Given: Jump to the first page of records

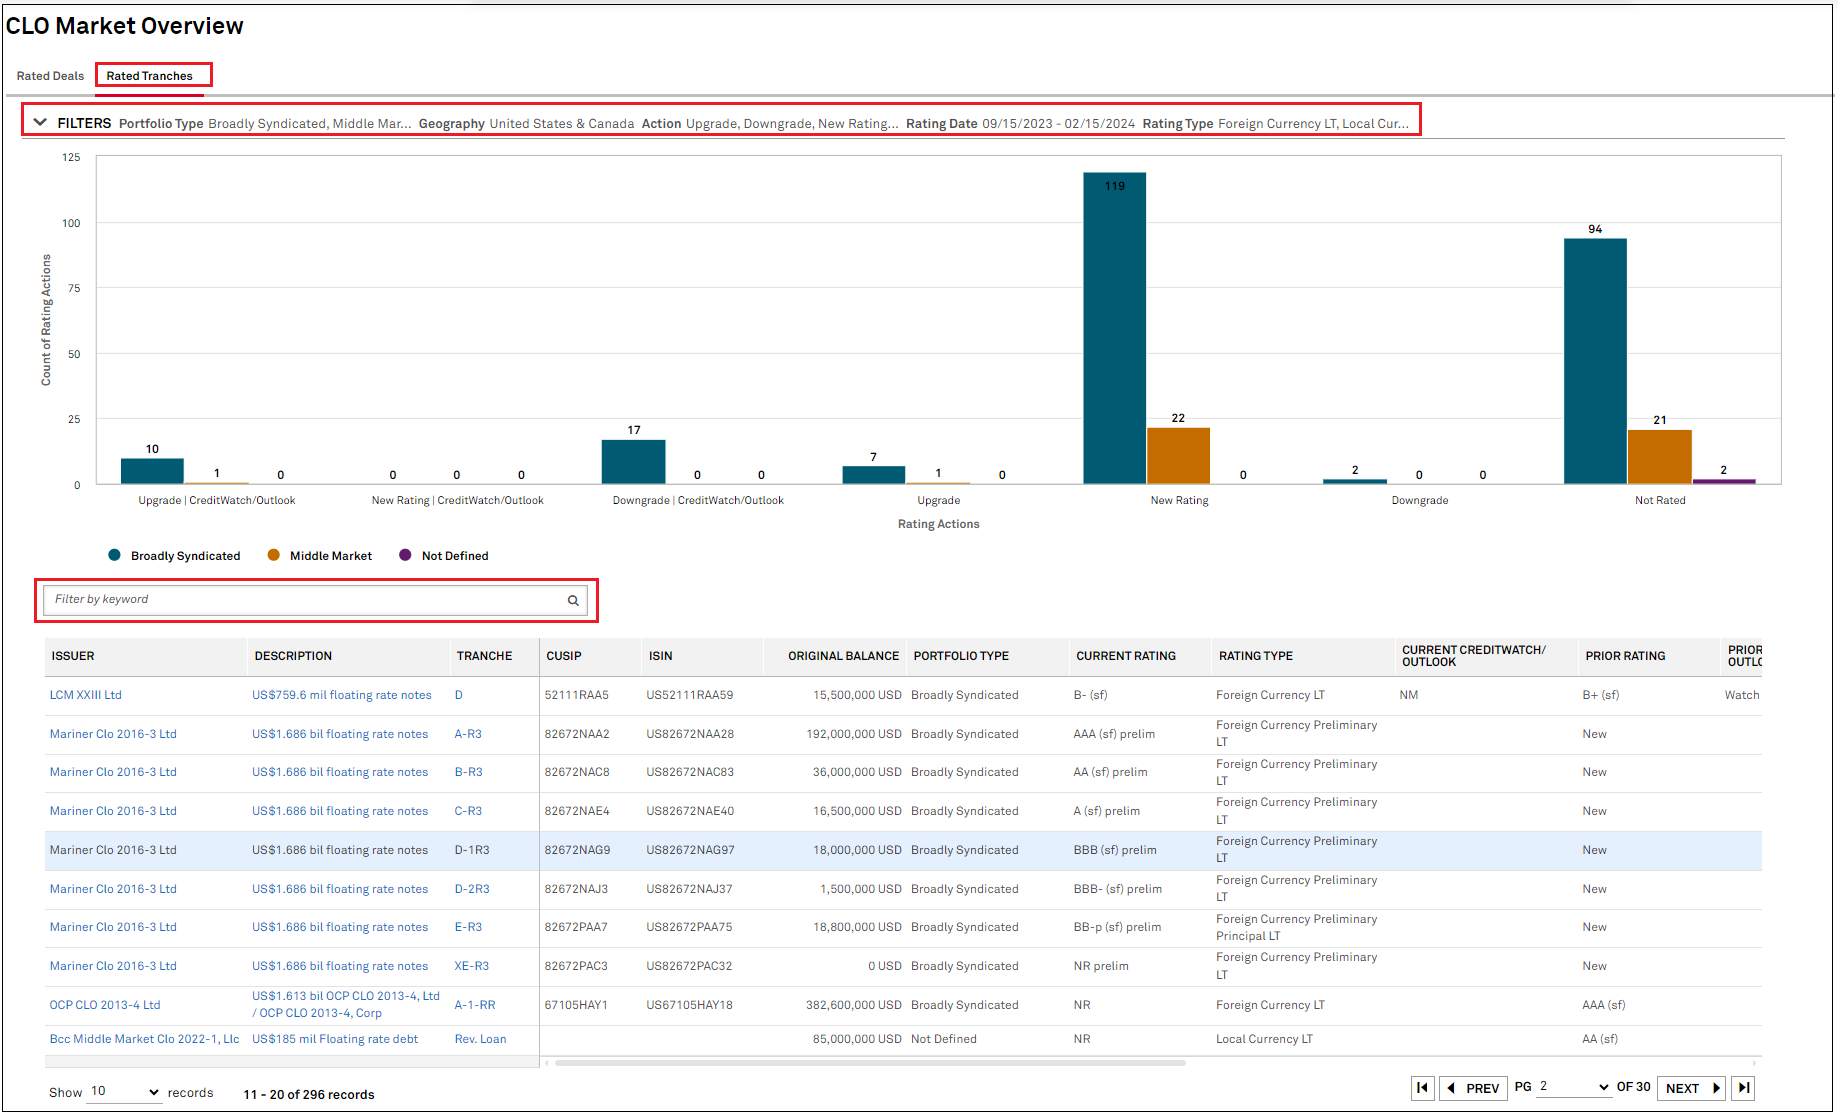Looking at the screenshot, I should (x=1422, y=1088).
